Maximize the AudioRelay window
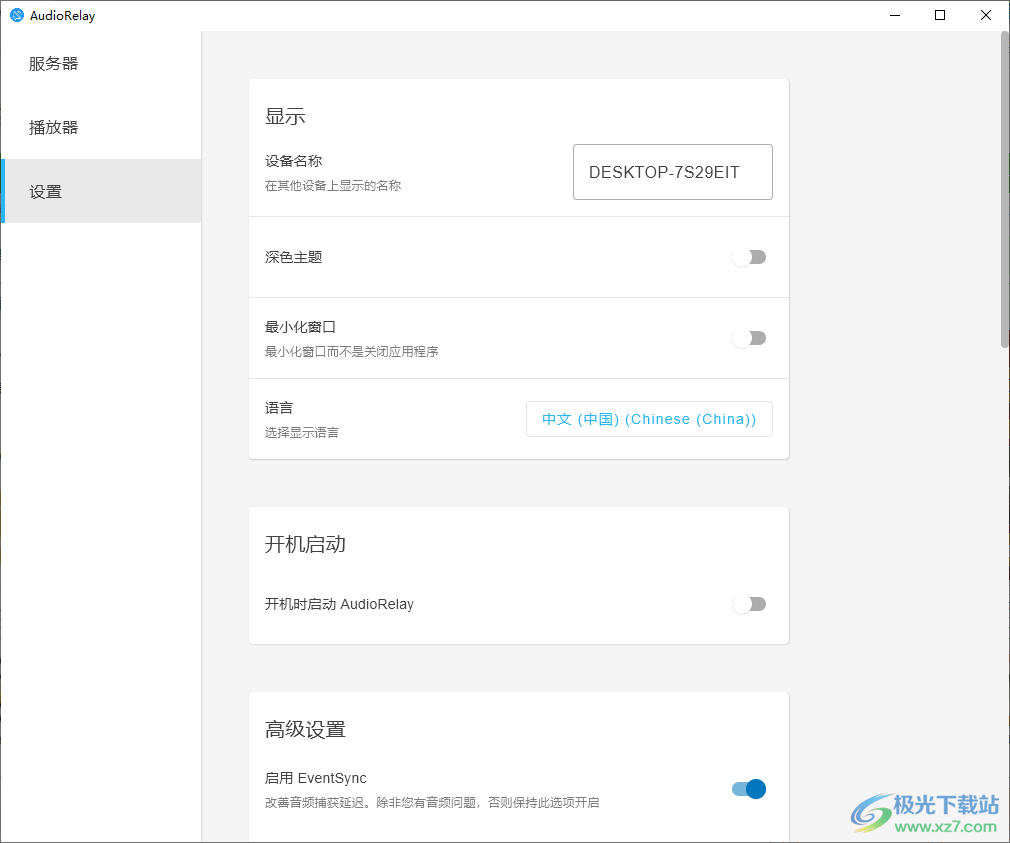The width and height of the screenshot is (1010, 843). coord(940,15)
